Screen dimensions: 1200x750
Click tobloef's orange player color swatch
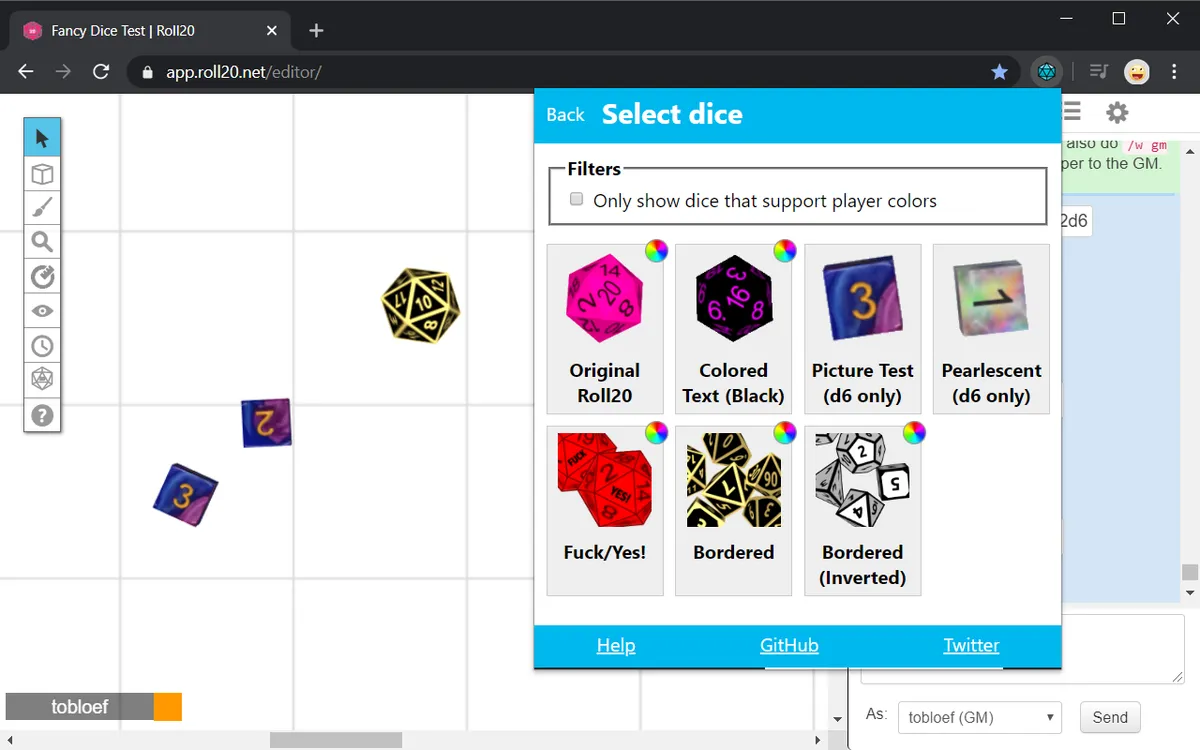pos(168,707)
